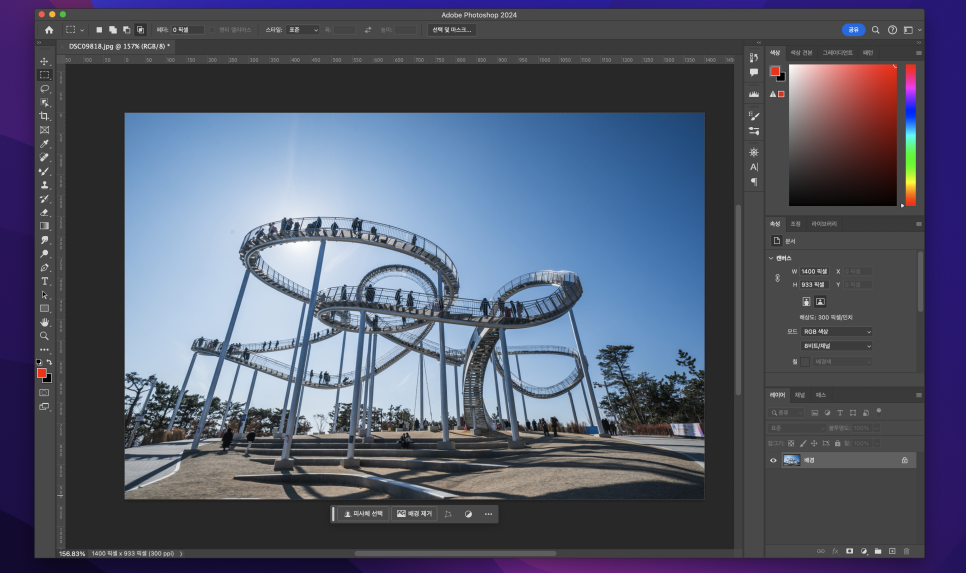This screenshot has width=966, height=573.
Task: Switch to the Patterns tab
Action: 868,53
